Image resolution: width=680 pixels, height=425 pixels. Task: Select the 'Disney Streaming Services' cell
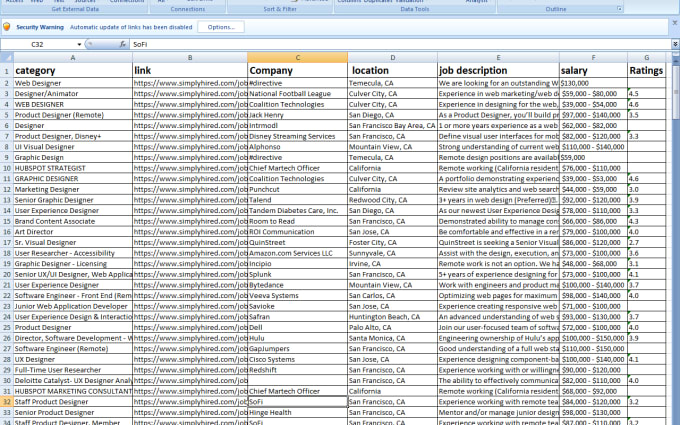tap(298, 136)
